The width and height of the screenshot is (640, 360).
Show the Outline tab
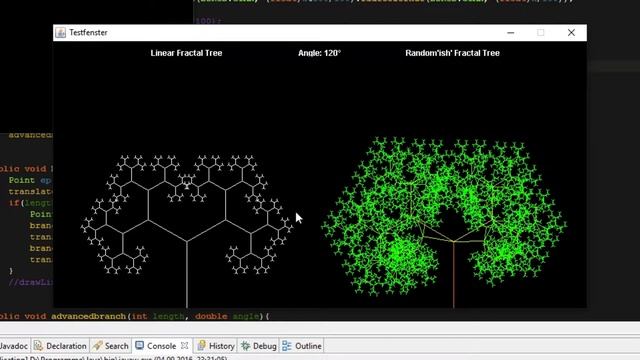pos(302,346)
